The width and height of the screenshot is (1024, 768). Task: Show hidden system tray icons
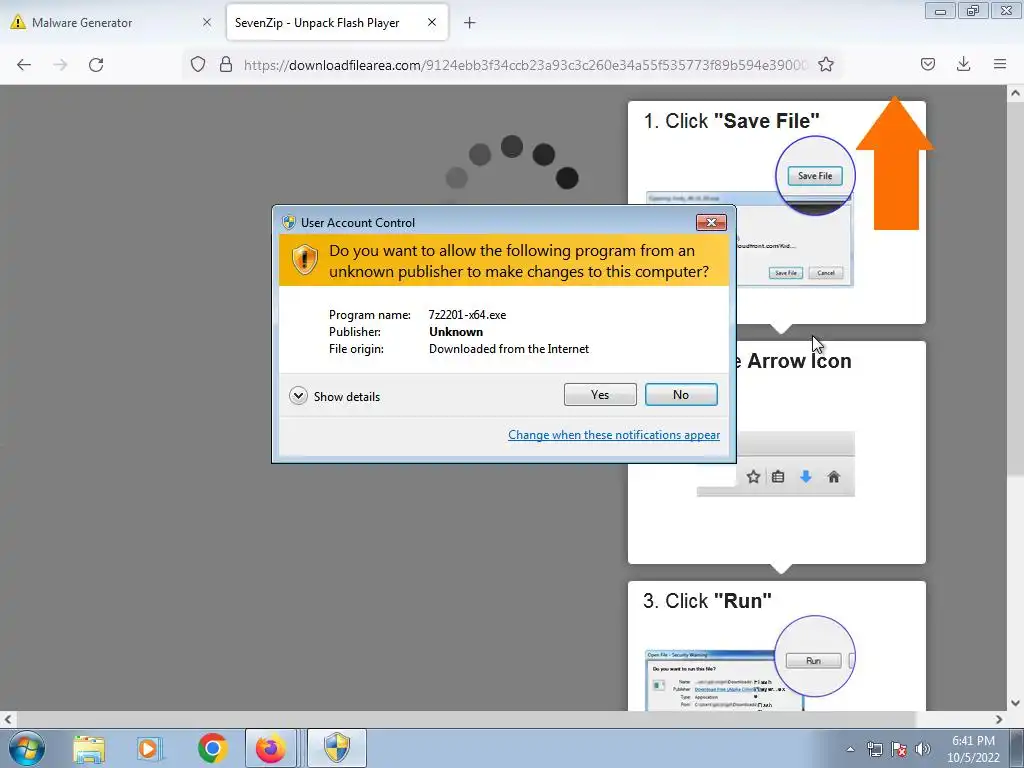point(850,749)
